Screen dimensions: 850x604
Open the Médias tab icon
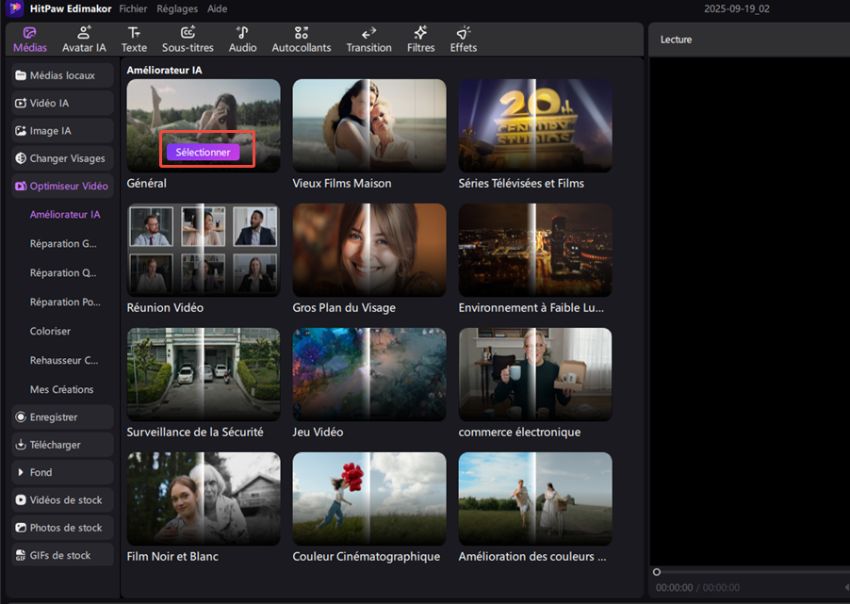coord(30,33)
